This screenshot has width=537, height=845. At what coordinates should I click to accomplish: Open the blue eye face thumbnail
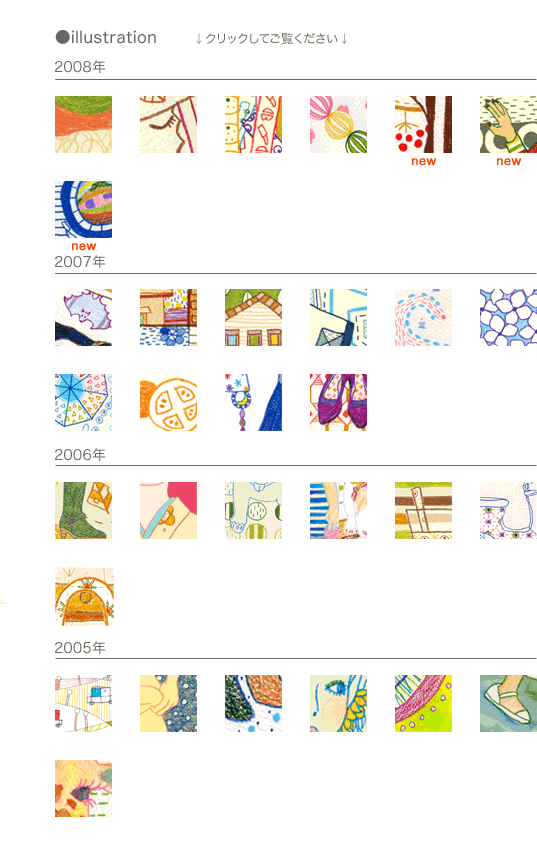tap(338, 703)
